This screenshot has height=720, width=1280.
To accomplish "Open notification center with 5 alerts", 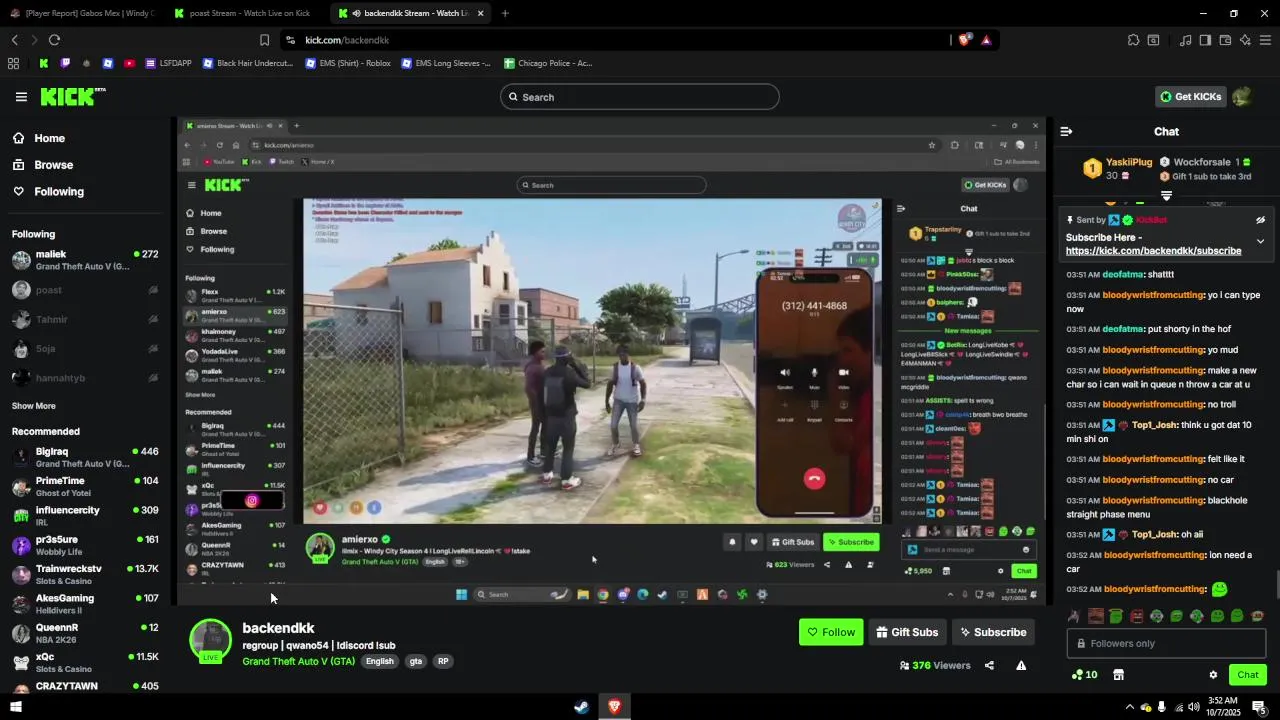I will pyautogui.click(x=1260, y=707).
